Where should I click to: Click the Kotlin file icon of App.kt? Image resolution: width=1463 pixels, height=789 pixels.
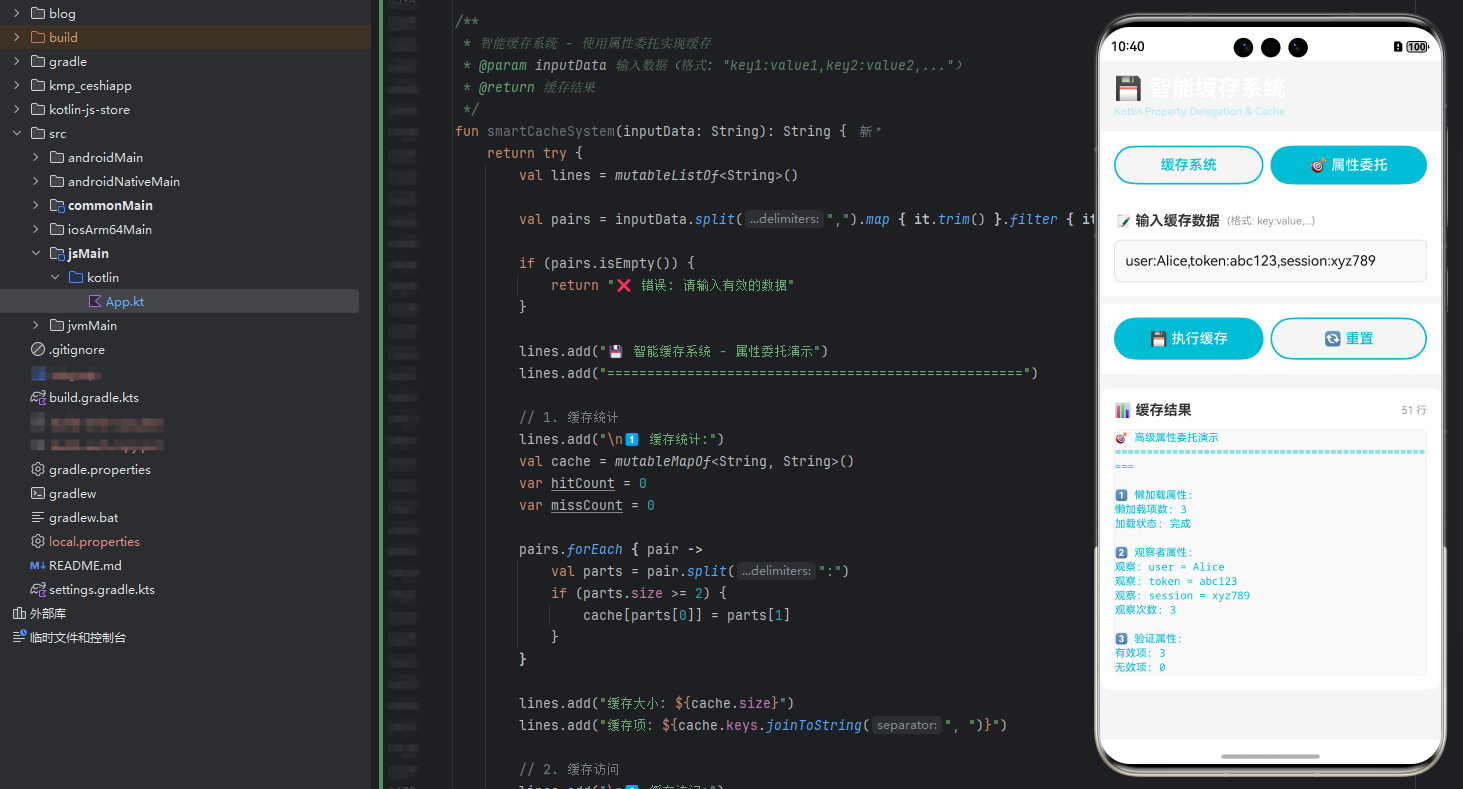tap(95, 302)
